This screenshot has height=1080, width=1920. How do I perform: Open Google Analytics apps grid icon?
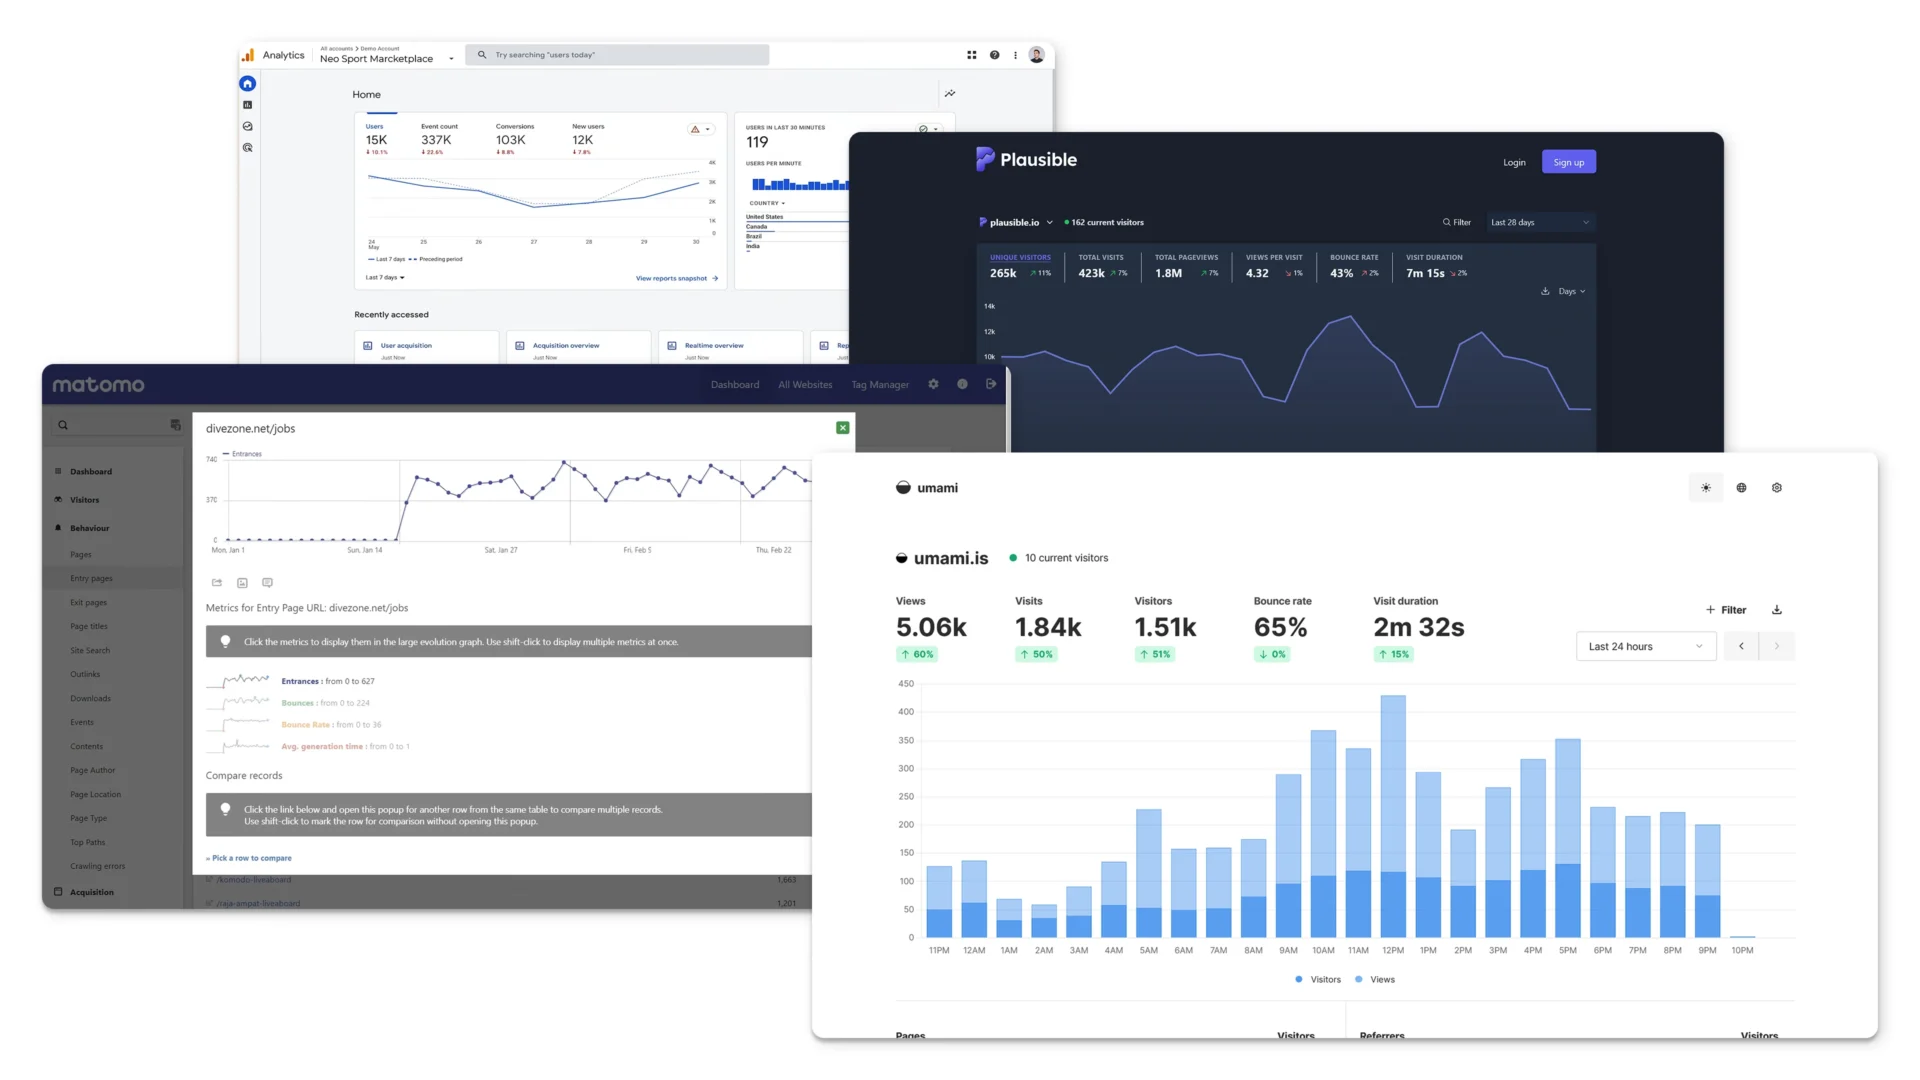[x=971, y=55]
